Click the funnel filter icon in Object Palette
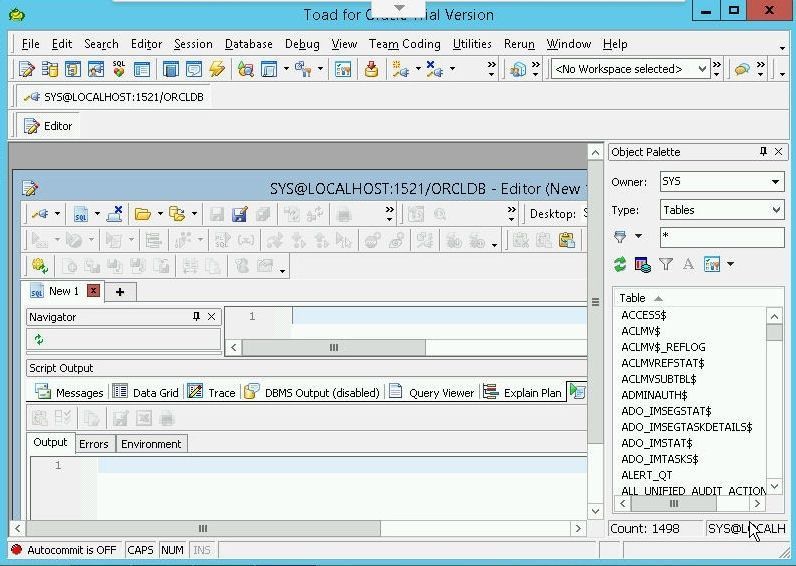The width and height of the screenshot is (796, 566). pyautogui.click(x=666, y=264)
